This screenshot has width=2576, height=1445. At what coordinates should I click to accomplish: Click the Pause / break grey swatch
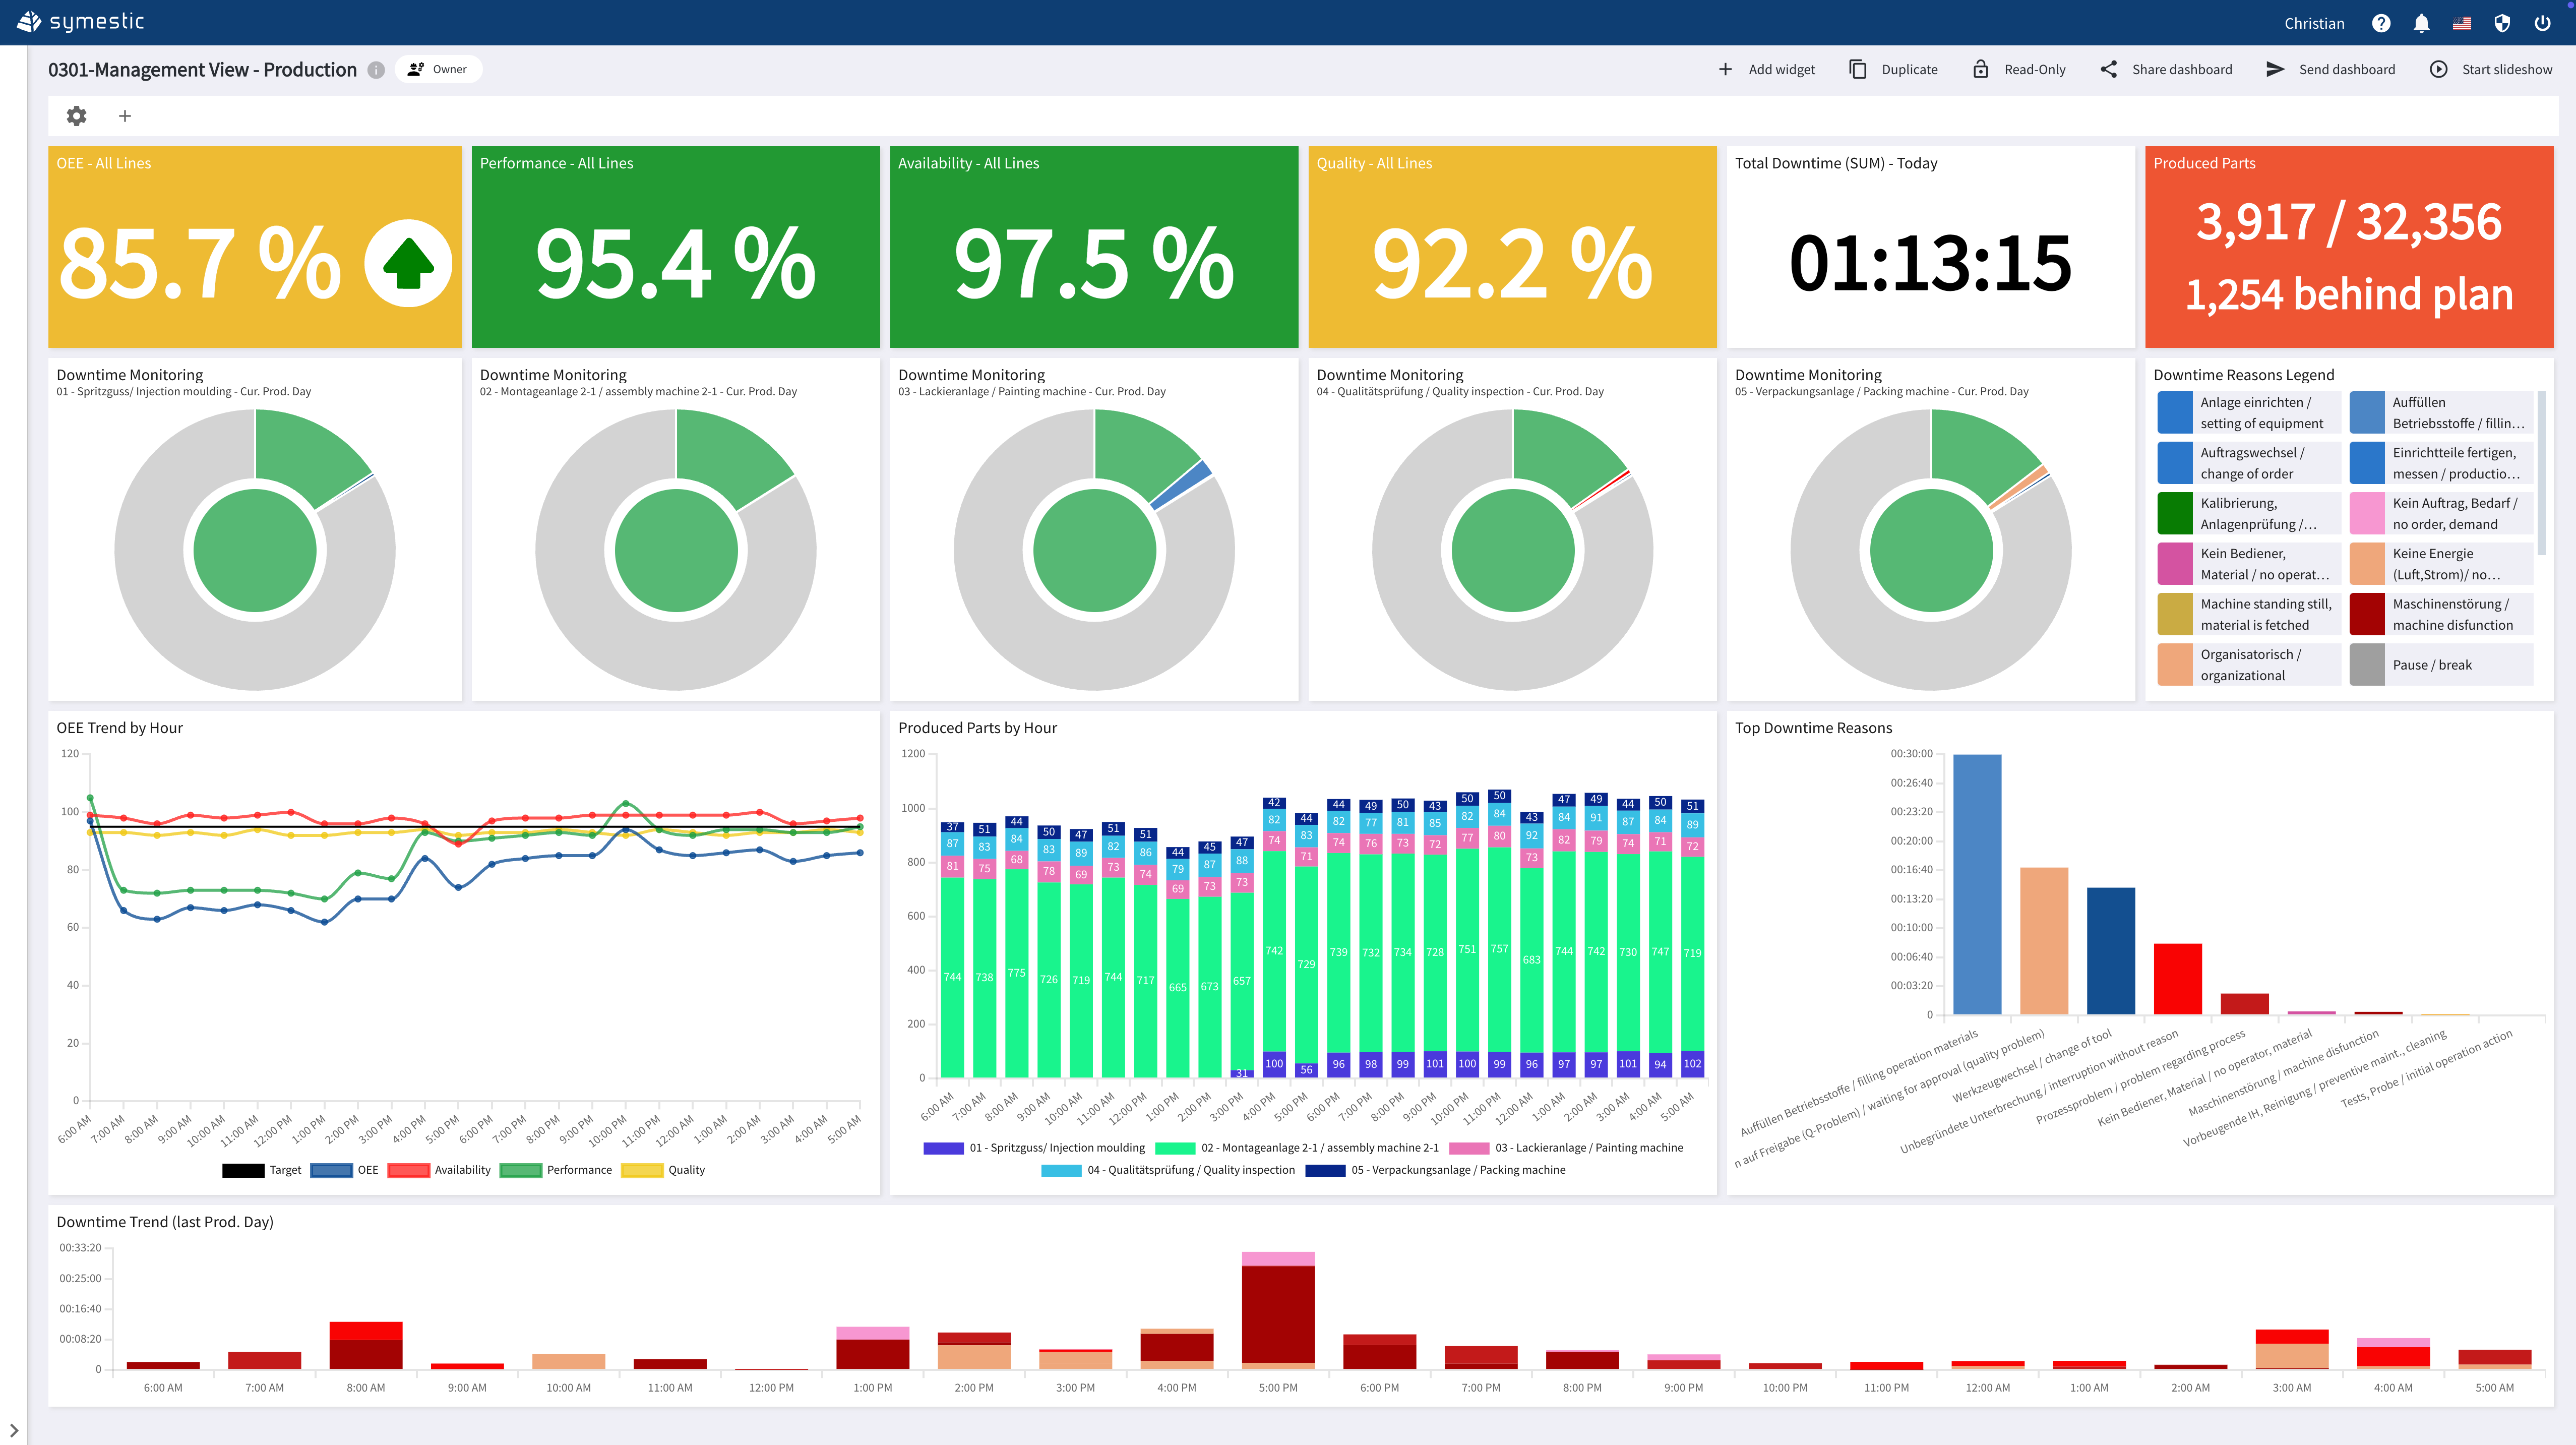pos(2367,665)
